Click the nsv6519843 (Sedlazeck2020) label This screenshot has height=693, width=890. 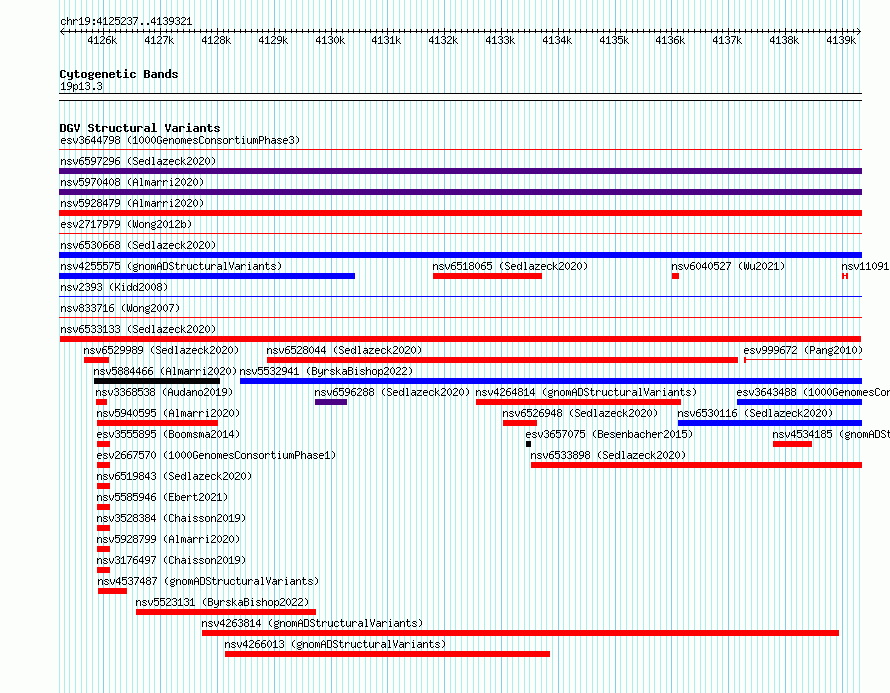click(x=174, y=476)
